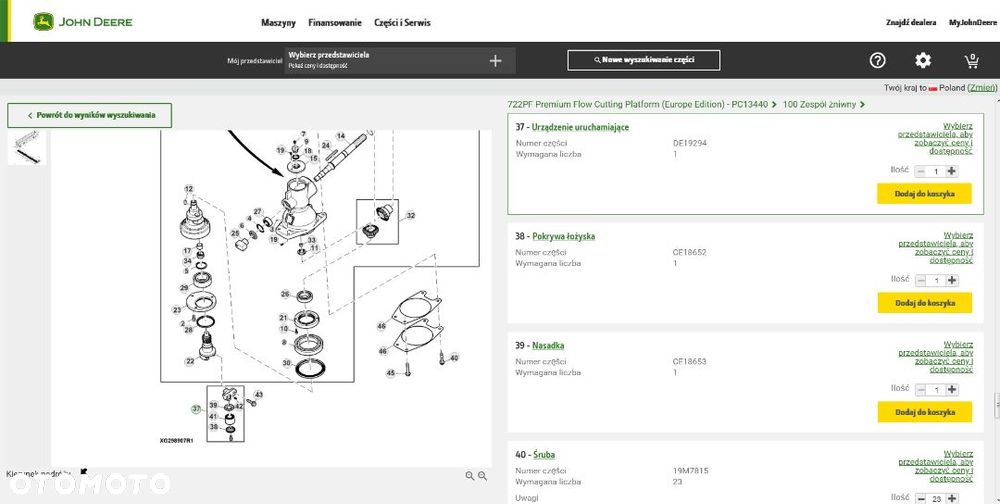Open the Finansowanie menu
The width and height of the screenshot is (1000, 504).
(x=335, y=22)
